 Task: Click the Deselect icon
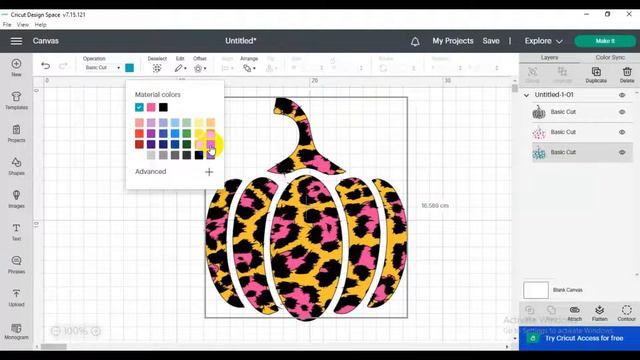pos(157,69)
